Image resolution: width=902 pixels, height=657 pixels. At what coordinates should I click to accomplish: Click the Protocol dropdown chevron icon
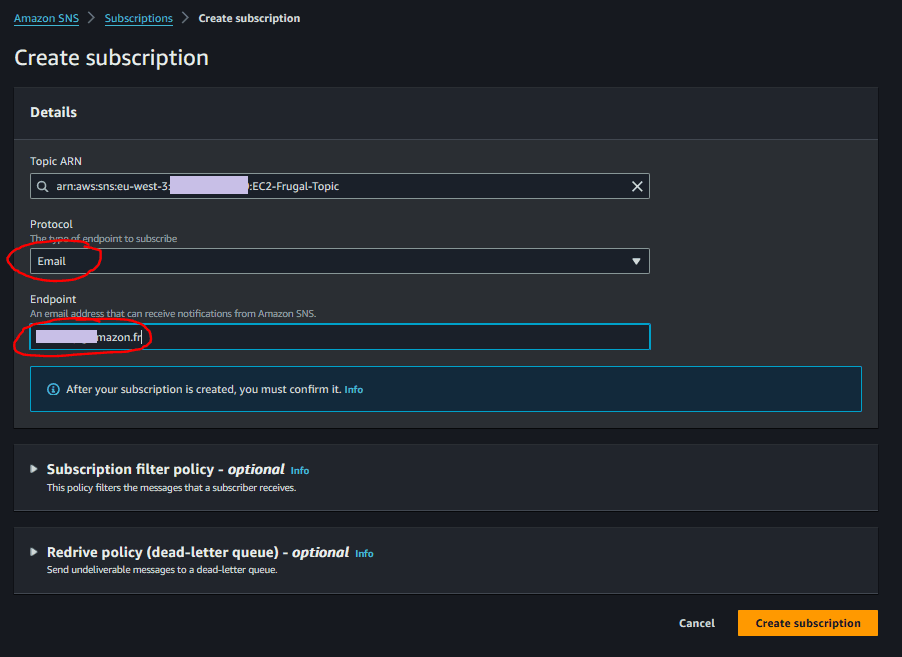click(636, 260)
